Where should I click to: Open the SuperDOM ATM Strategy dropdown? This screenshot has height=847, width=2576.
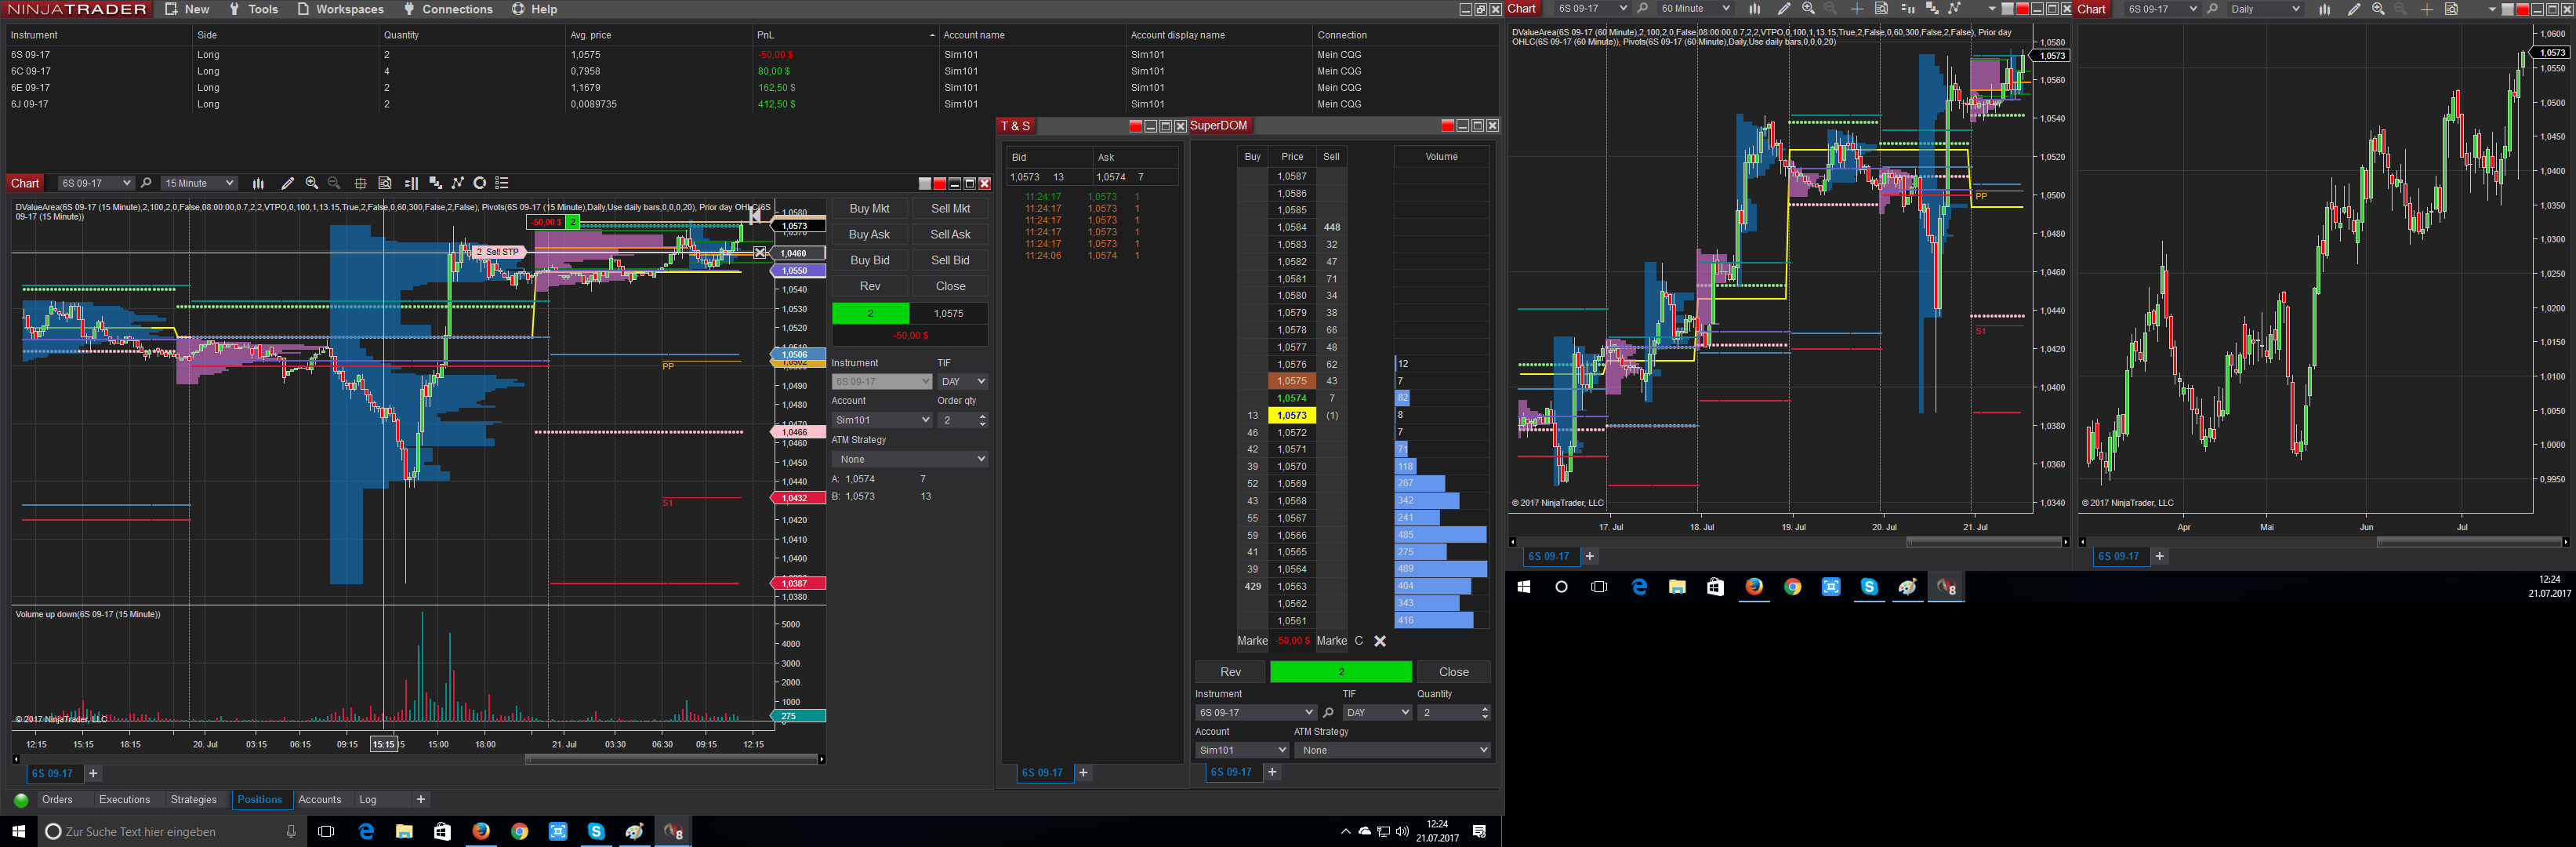point(1392,750)
